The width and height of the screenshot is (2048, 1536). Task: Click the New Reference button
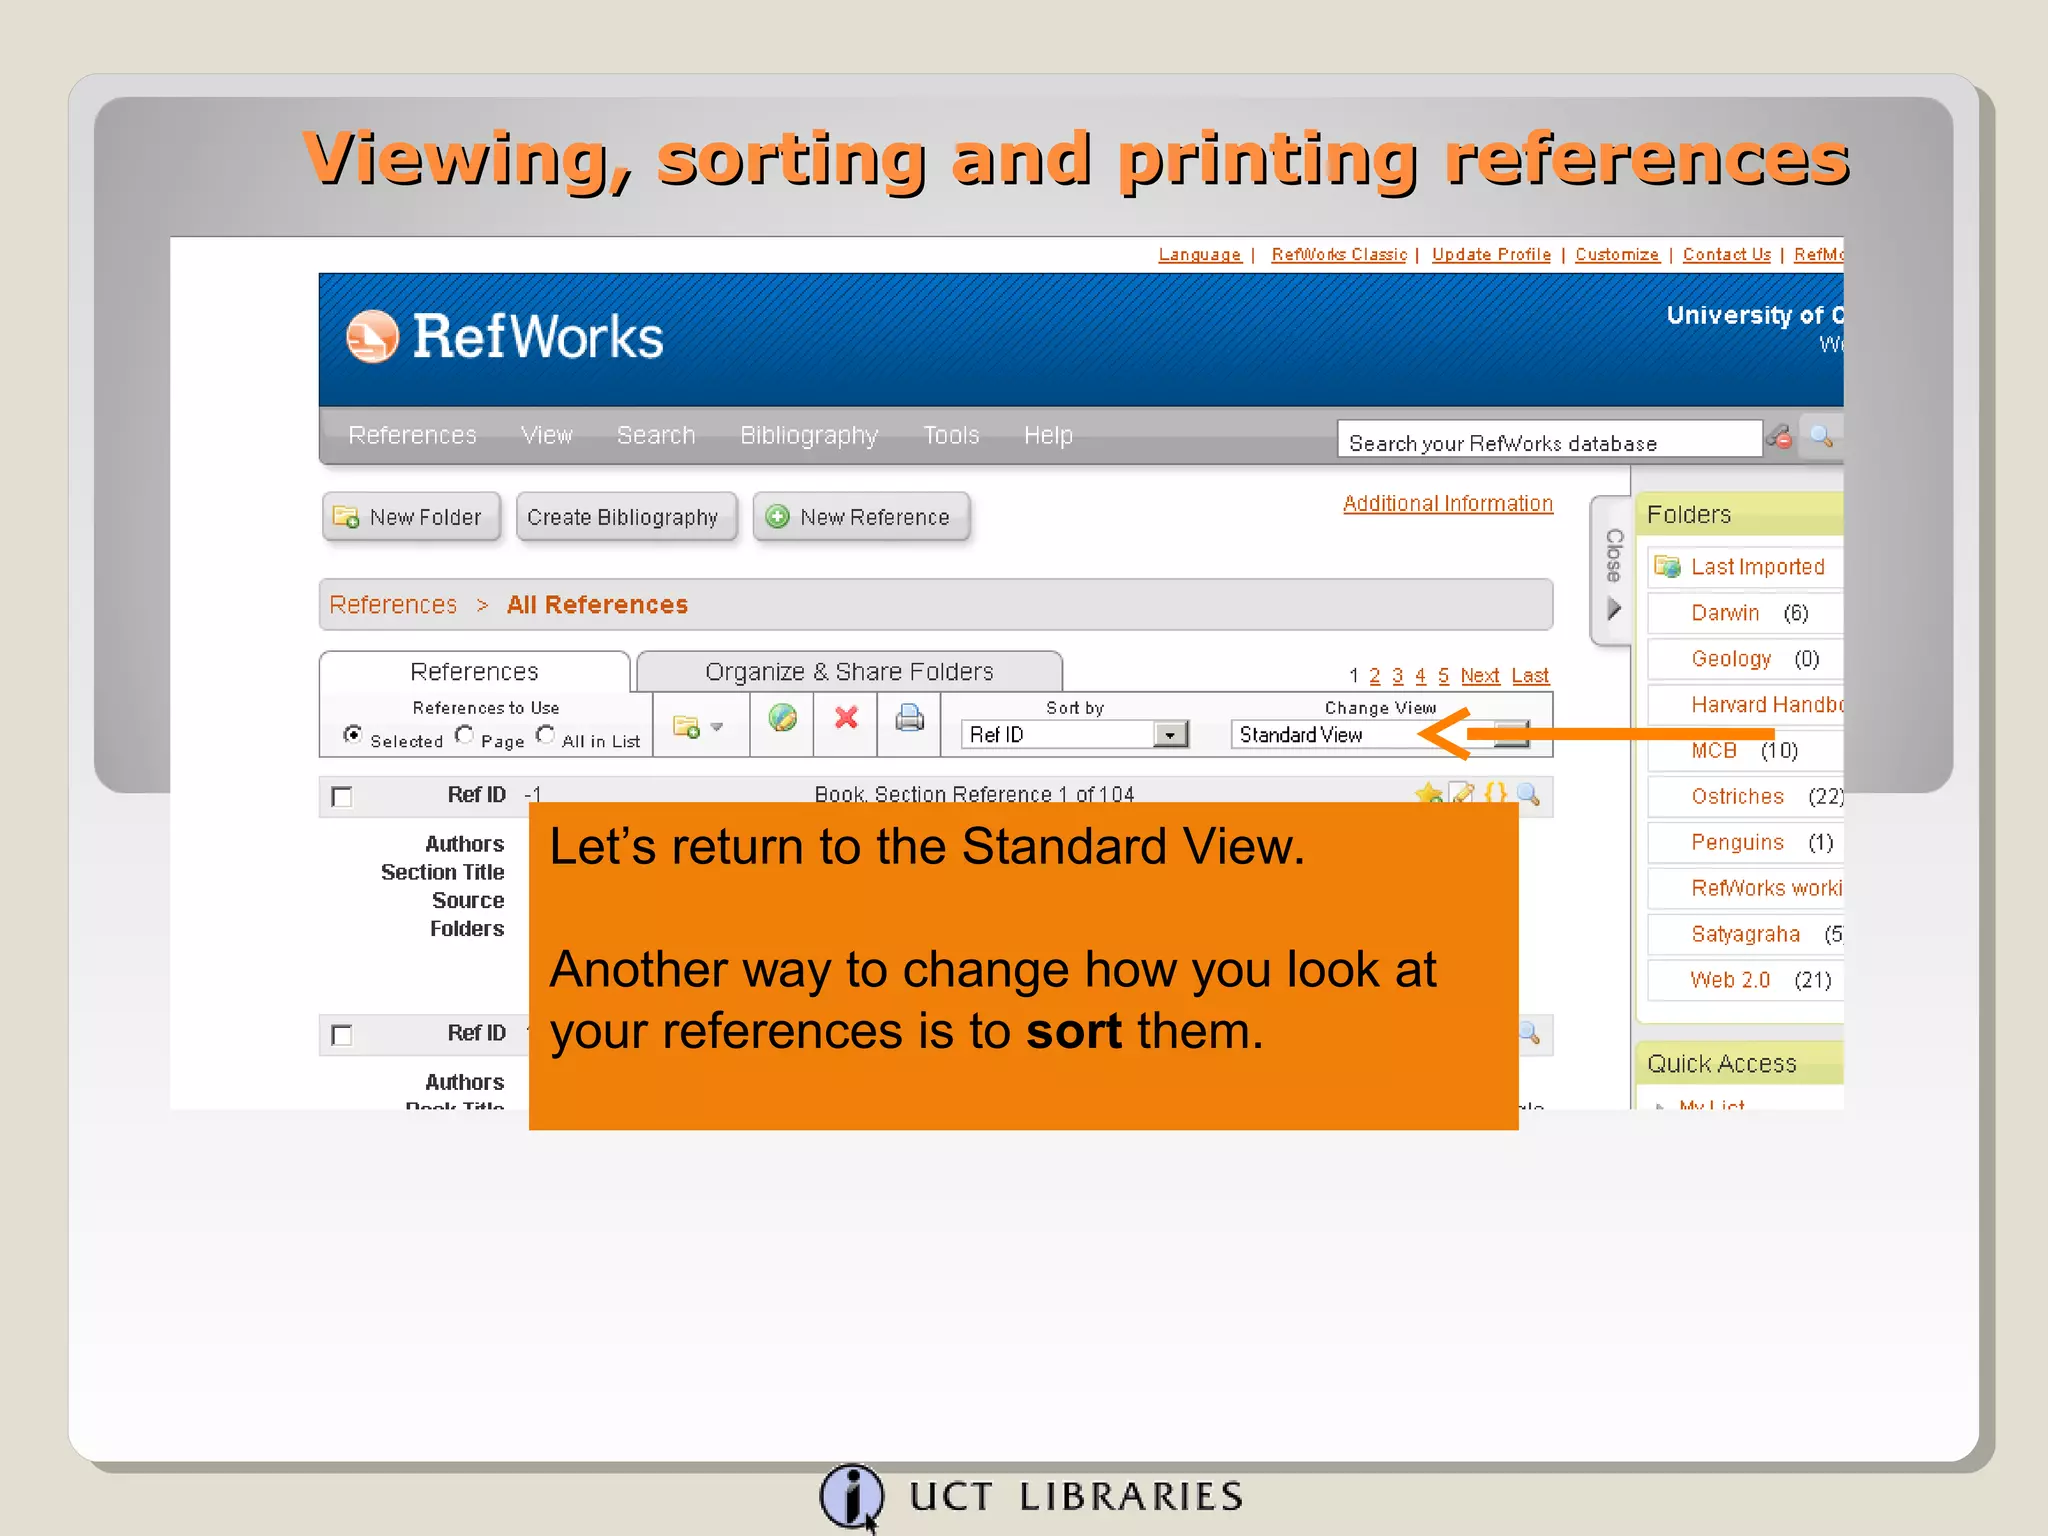click(862, 517)
